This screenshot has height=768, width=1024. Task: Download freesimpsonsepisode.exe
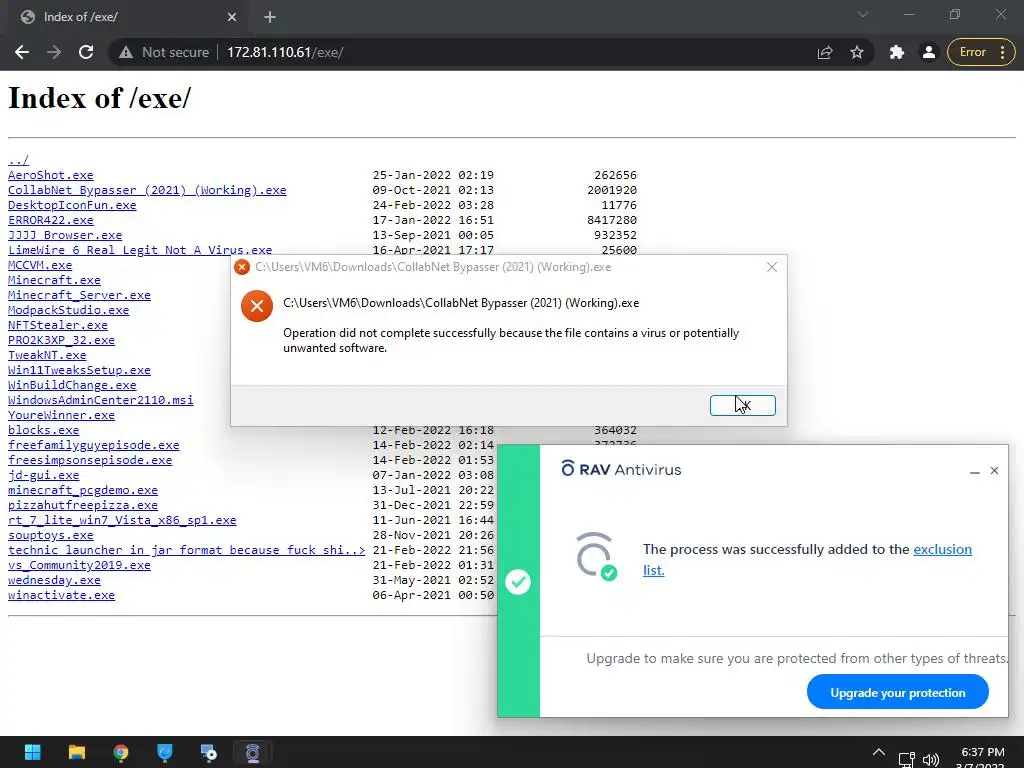[x=90, y=460]
